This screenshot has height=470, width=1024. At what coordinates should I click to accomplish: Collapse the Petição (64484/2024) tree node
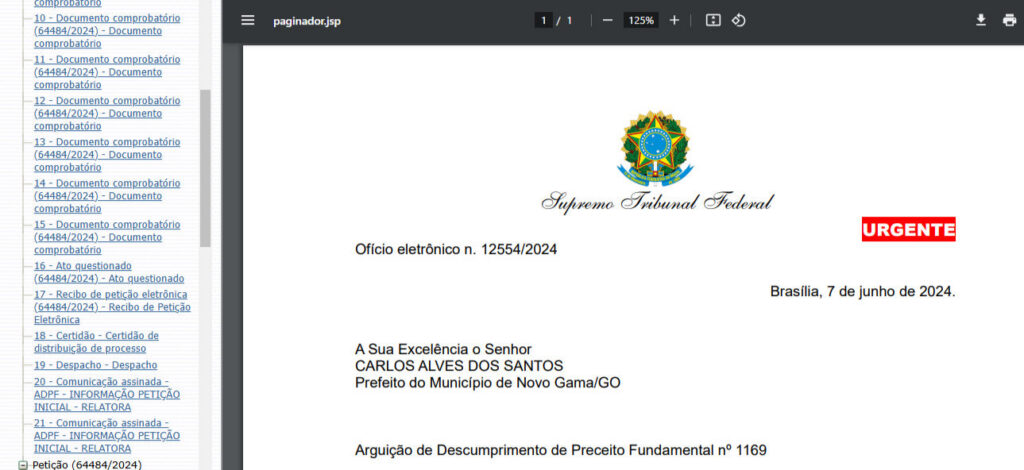click(23, 465)
